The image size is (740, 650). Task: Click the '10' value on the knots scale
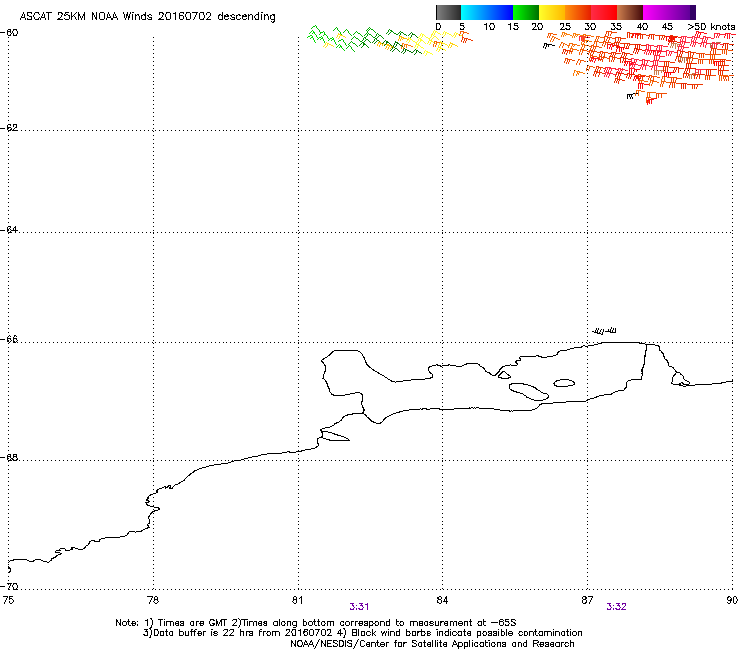click(489, 27)
